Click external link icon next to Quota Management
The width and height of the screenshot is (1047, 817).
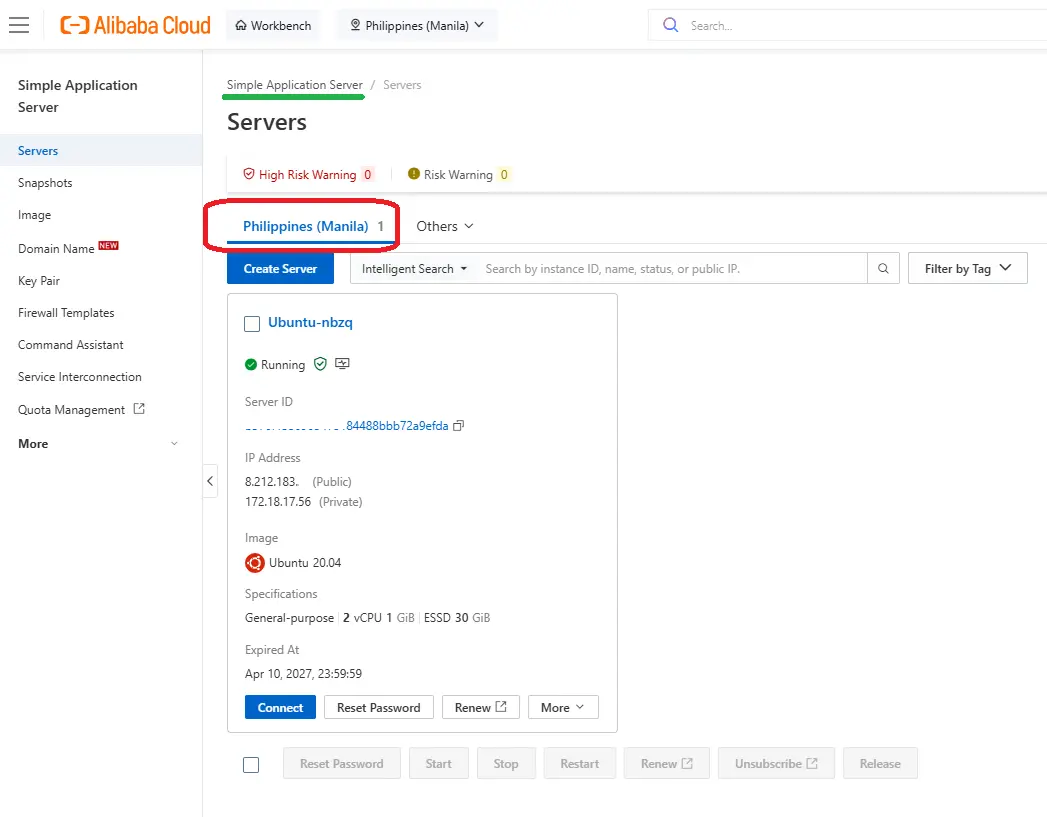tap(139, 408)
